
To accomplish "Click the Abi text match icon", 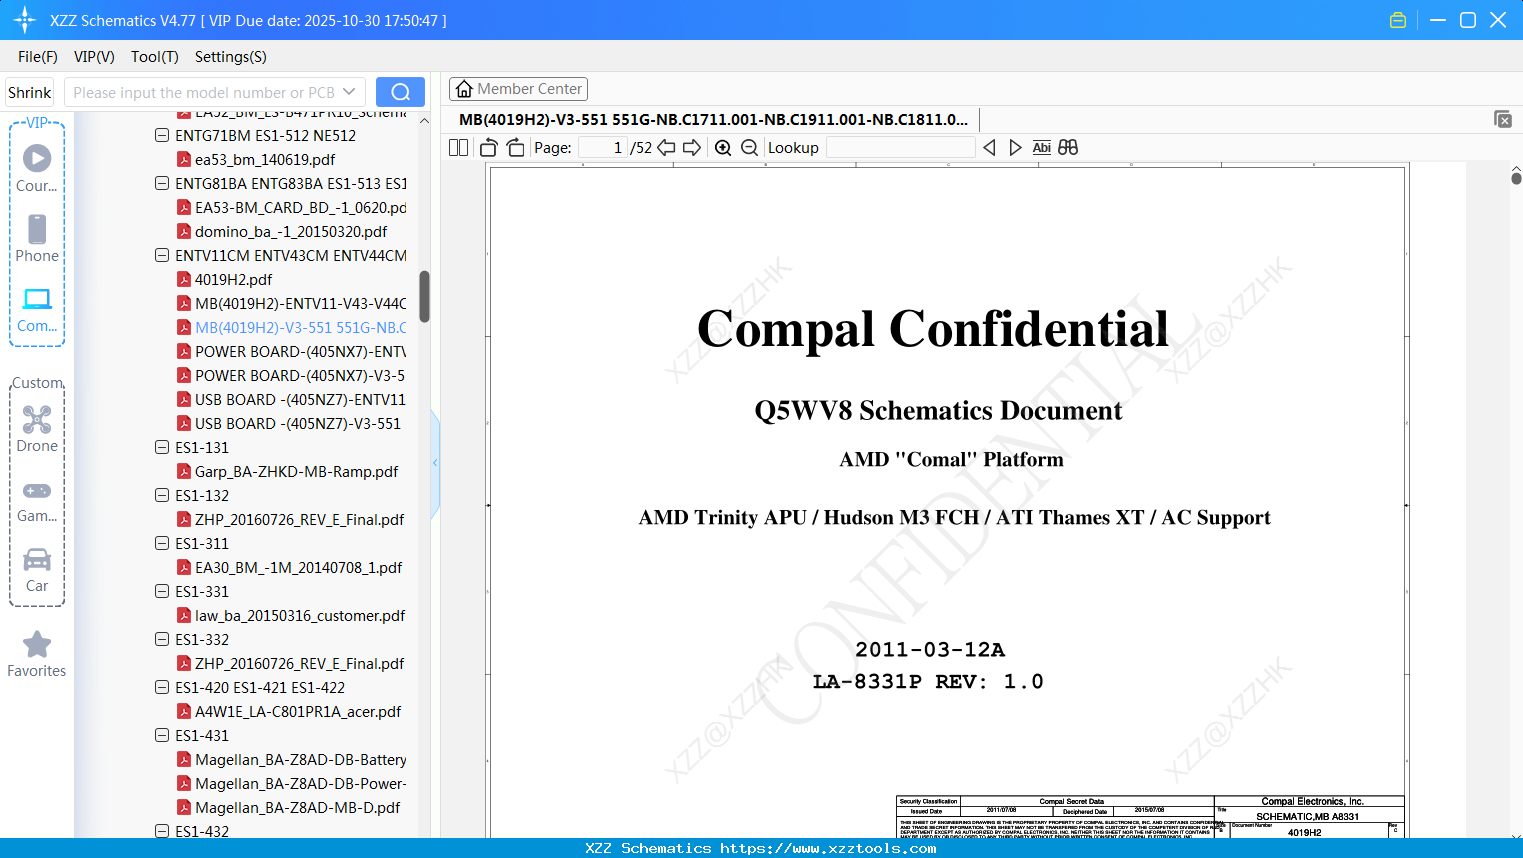I will click(1042, 148).
